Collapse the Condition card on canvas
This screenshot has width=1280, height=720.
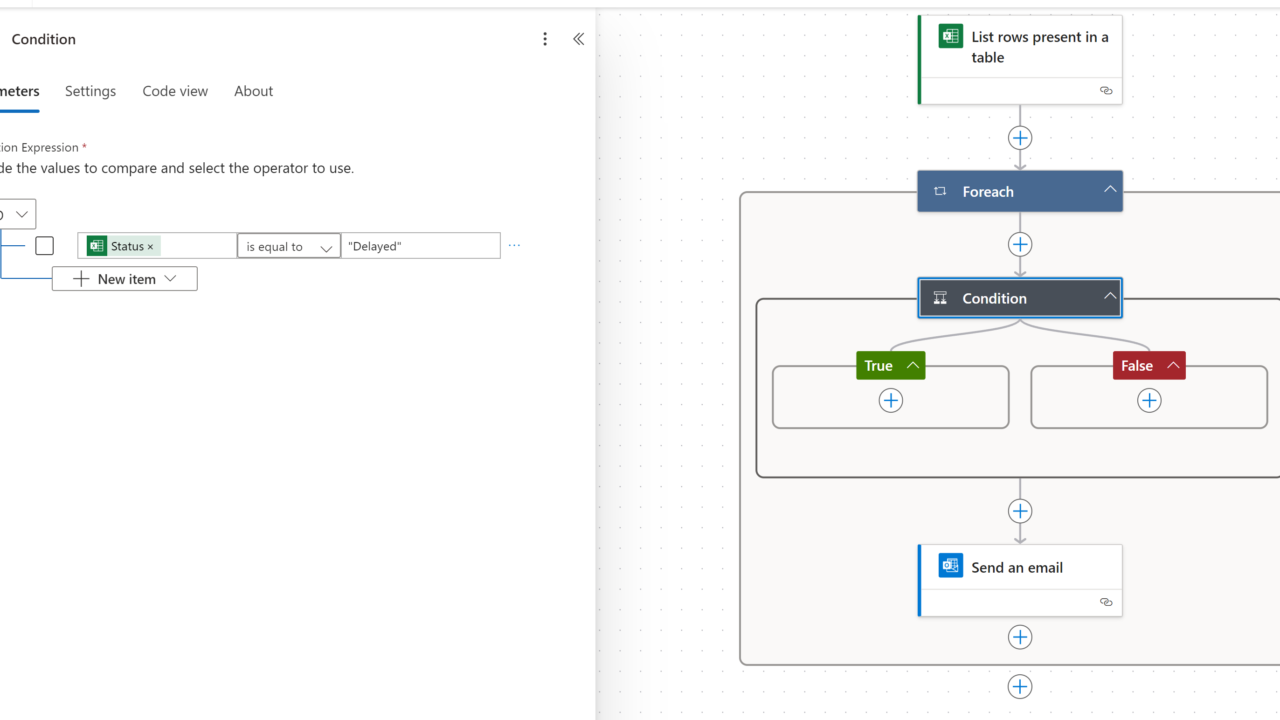(1109, 297)
